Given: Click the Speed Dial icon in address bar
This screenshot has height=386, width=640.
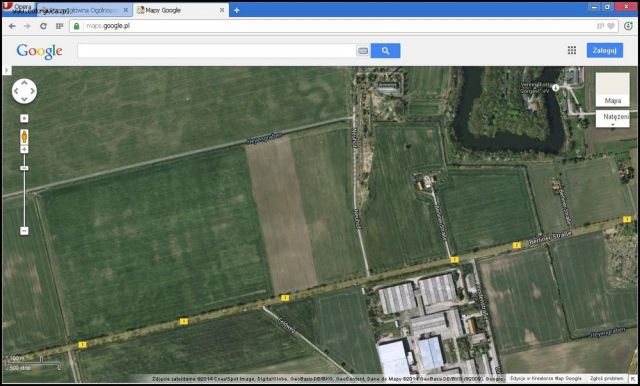Looking at the screenshot, I should (x=600, y=26).
